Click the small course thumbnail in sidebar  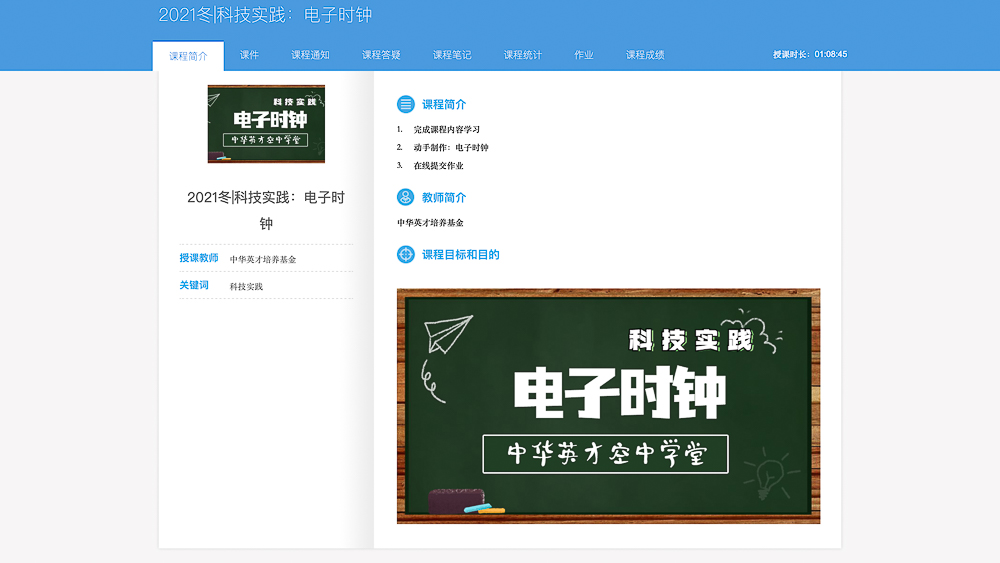[x=266, y=124]
